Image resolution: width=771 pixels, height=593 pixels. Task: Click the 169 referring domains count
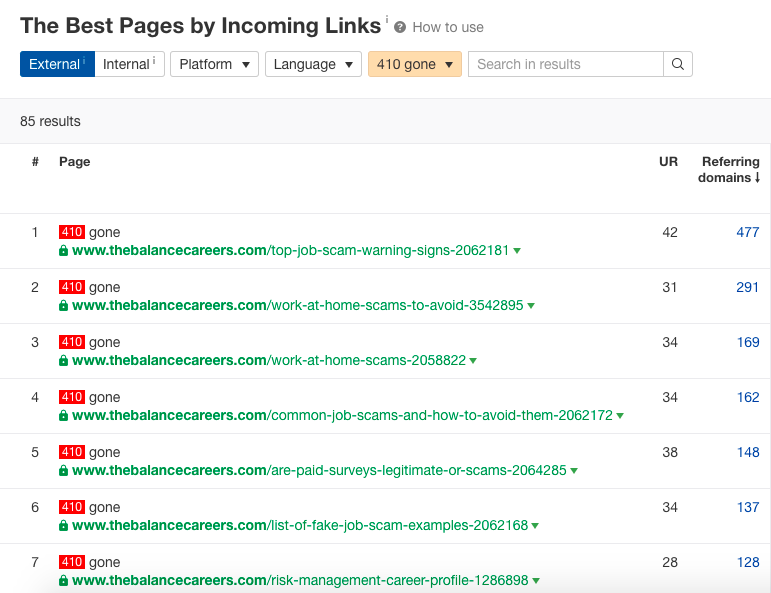tap(748, 343)
